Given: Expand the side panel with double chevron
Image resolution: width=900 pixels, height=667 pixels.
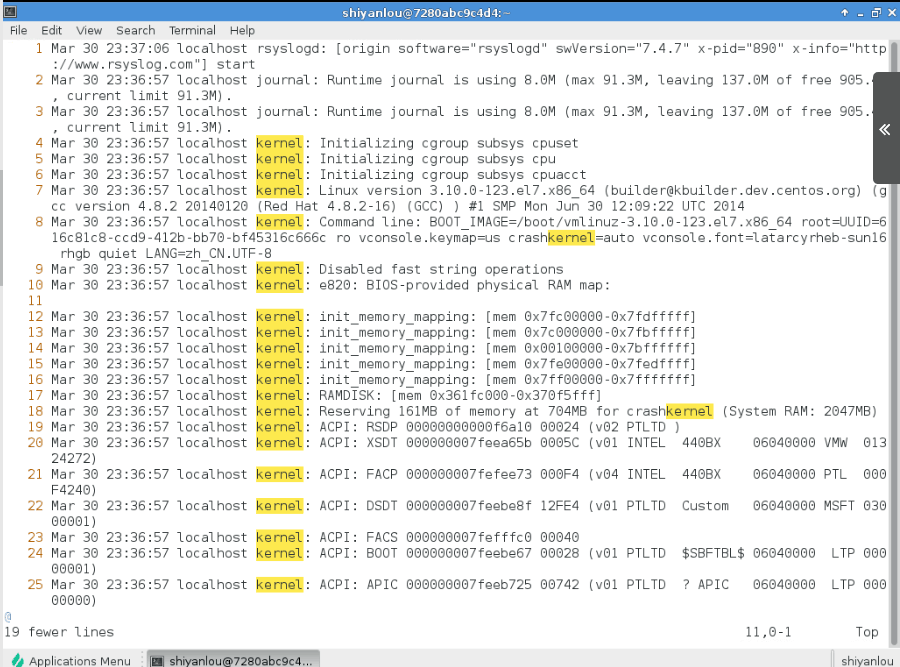Looking at the screenshot, I should 884,130.
